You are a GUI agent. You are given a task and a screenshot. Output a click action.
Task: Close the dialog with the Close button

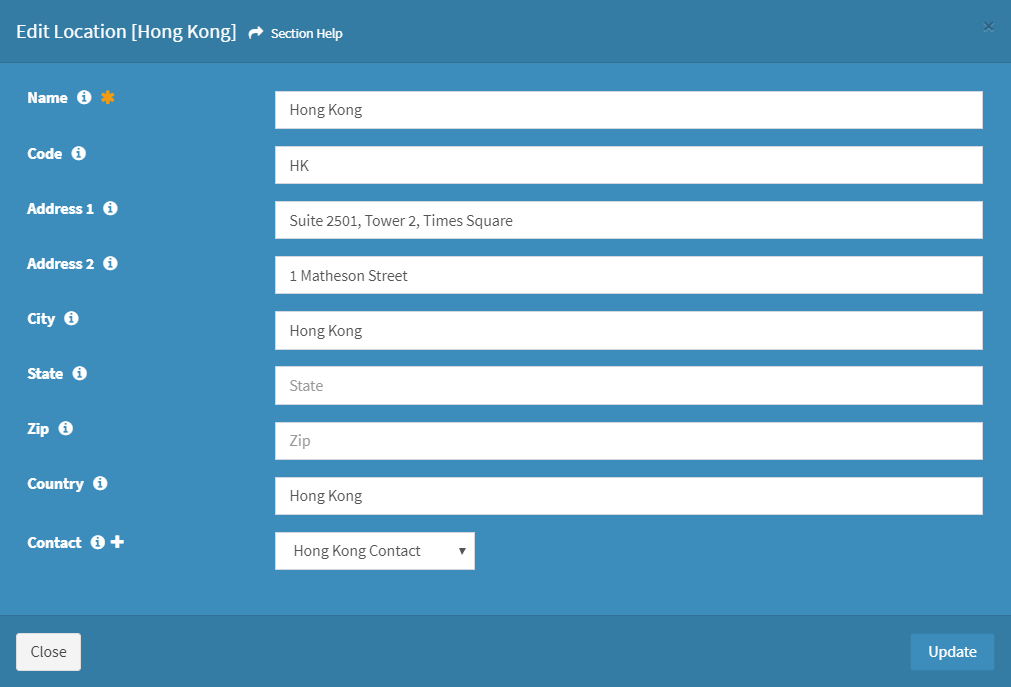coord(48,651)
